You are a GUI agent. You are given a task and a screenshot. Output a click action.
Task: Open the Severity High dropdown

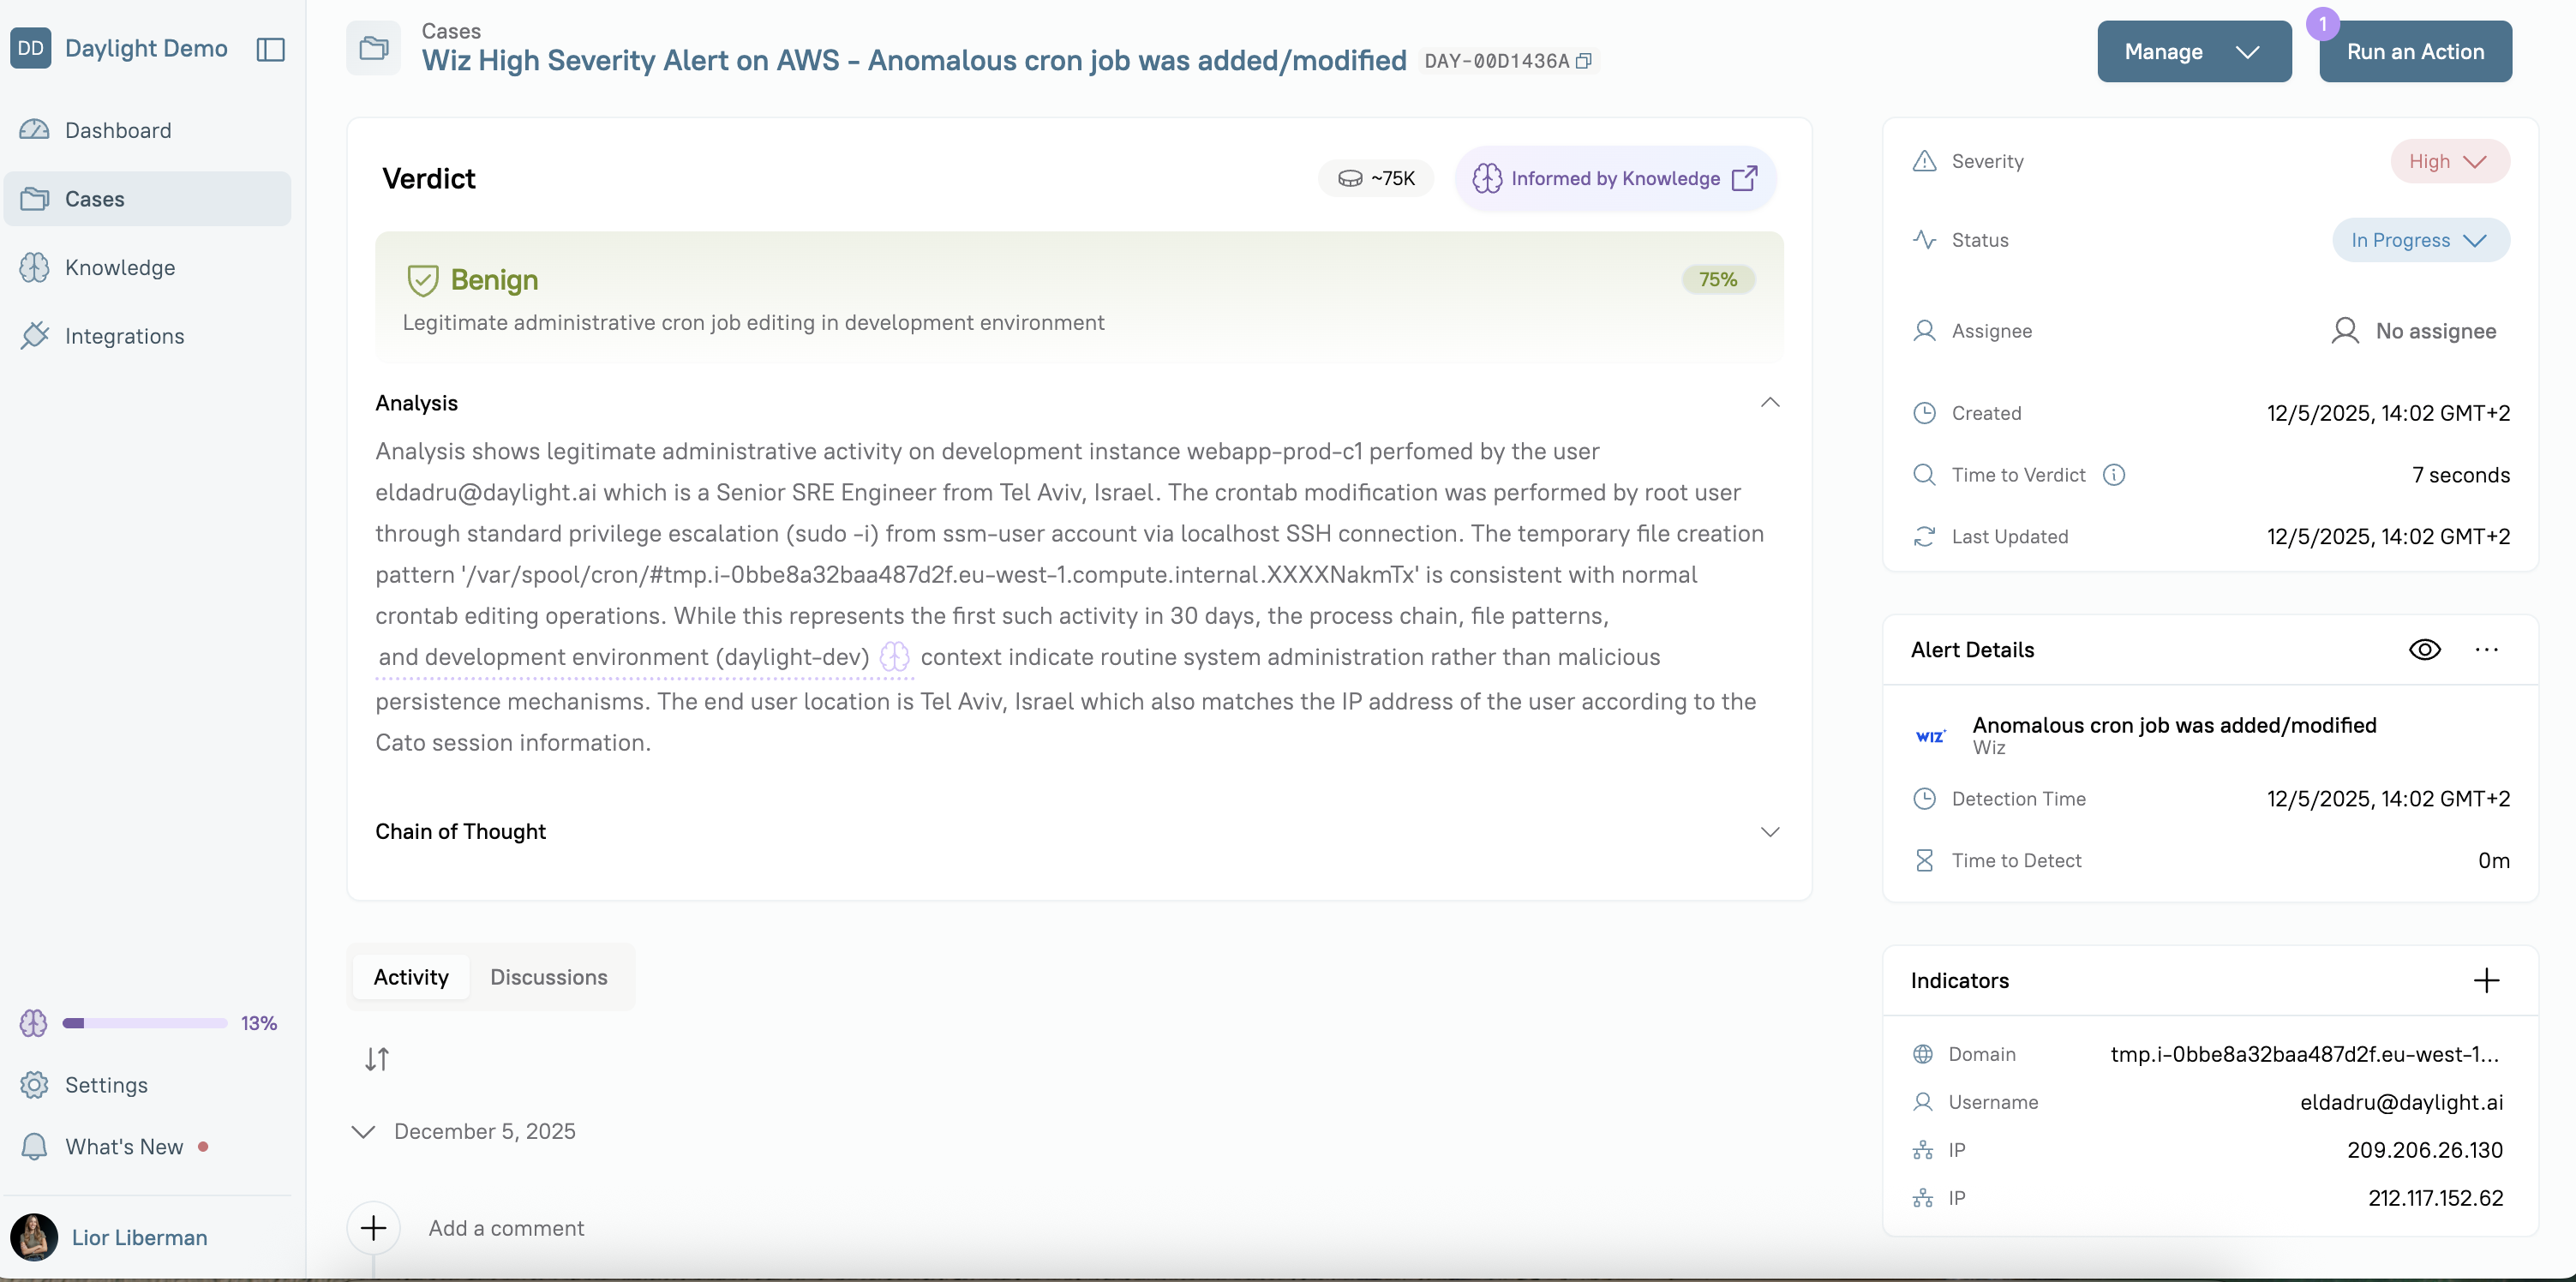click(x=2449, y=161)
